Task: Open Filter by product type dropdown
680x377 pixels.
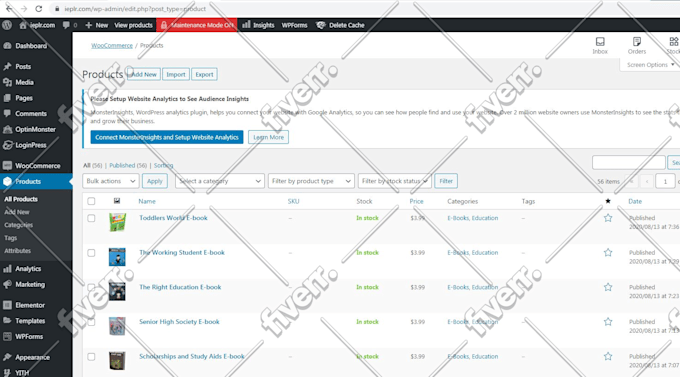Action: click(311, 181)
